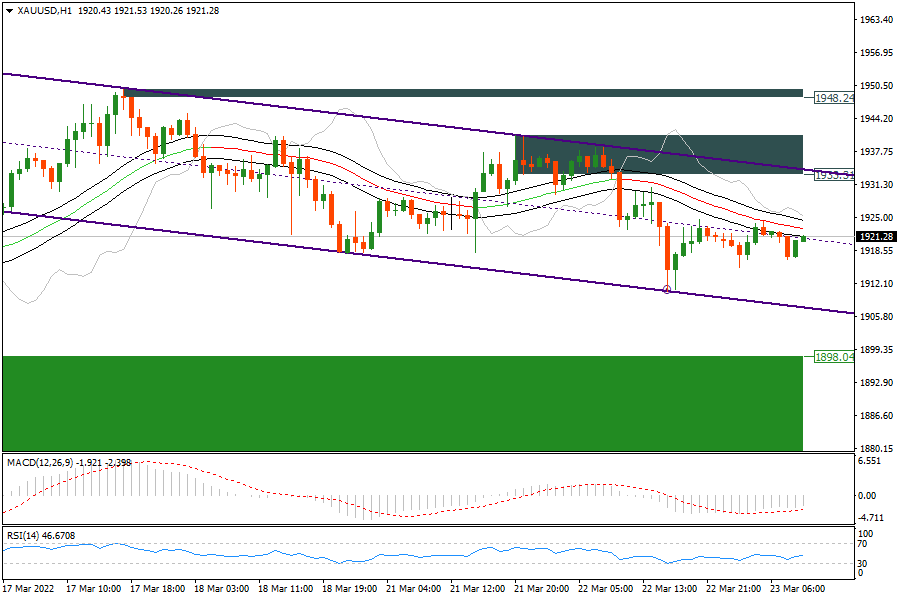
Task: Open the chart menu arrow beside XAUUSD,H1
Action: (x=9, y=10)
